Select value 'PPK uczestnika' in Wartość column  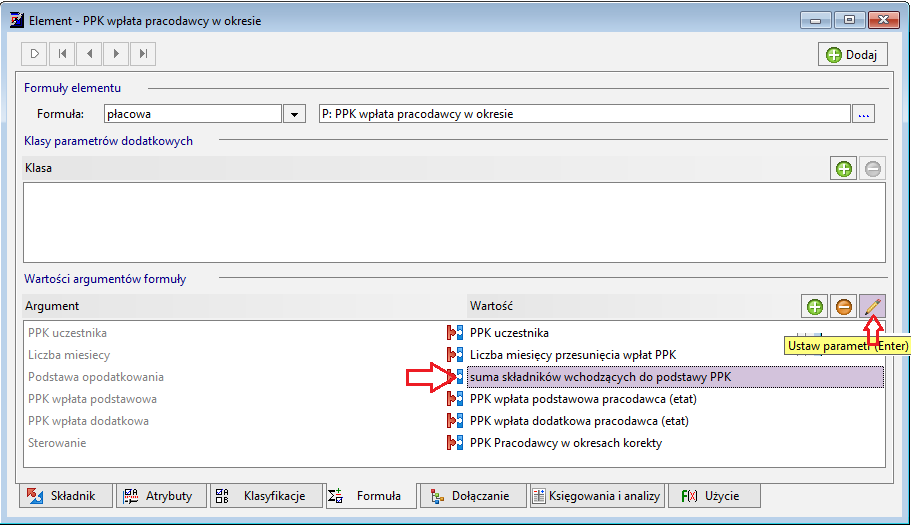(510, 333)
